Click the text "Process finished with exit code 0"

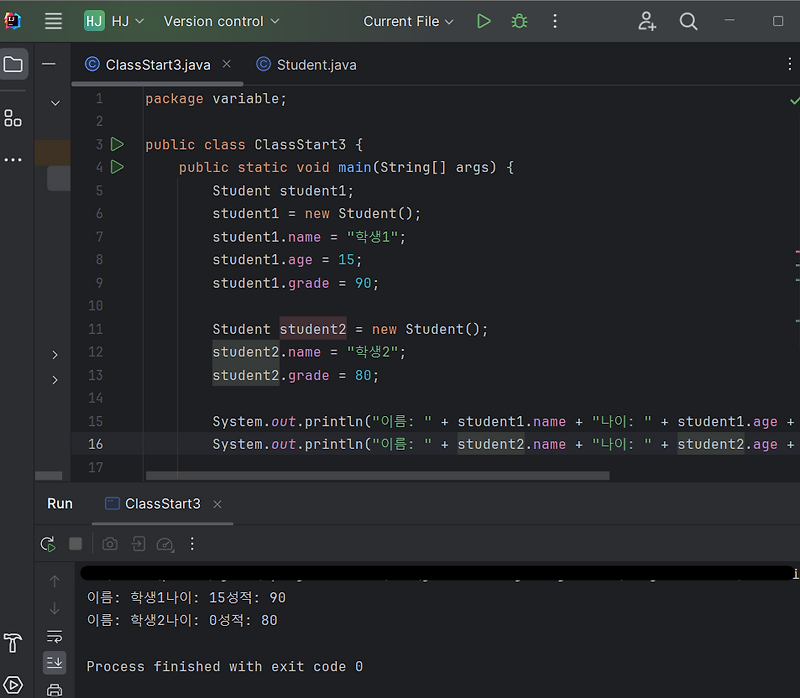(x=224, y=666)
